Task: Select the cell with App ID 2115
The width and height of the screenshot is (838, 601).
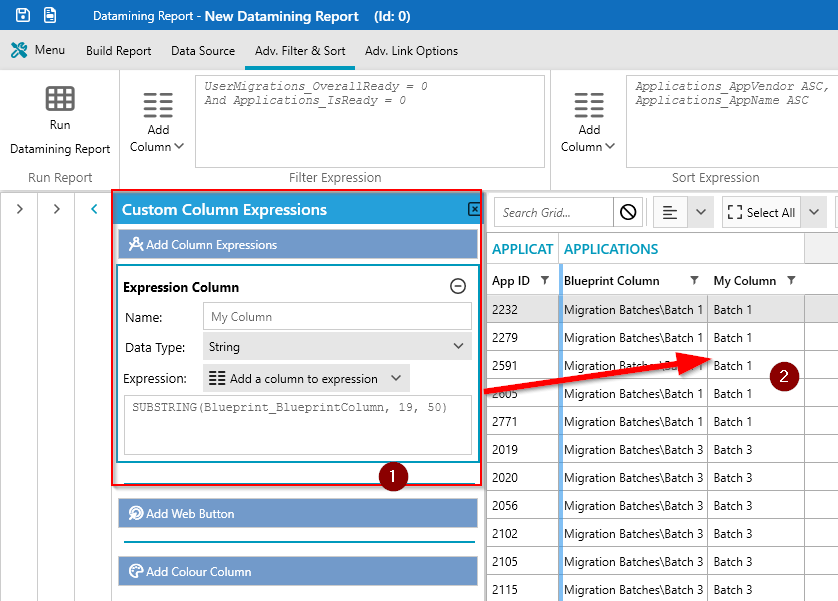Action: tap(523, 589)
